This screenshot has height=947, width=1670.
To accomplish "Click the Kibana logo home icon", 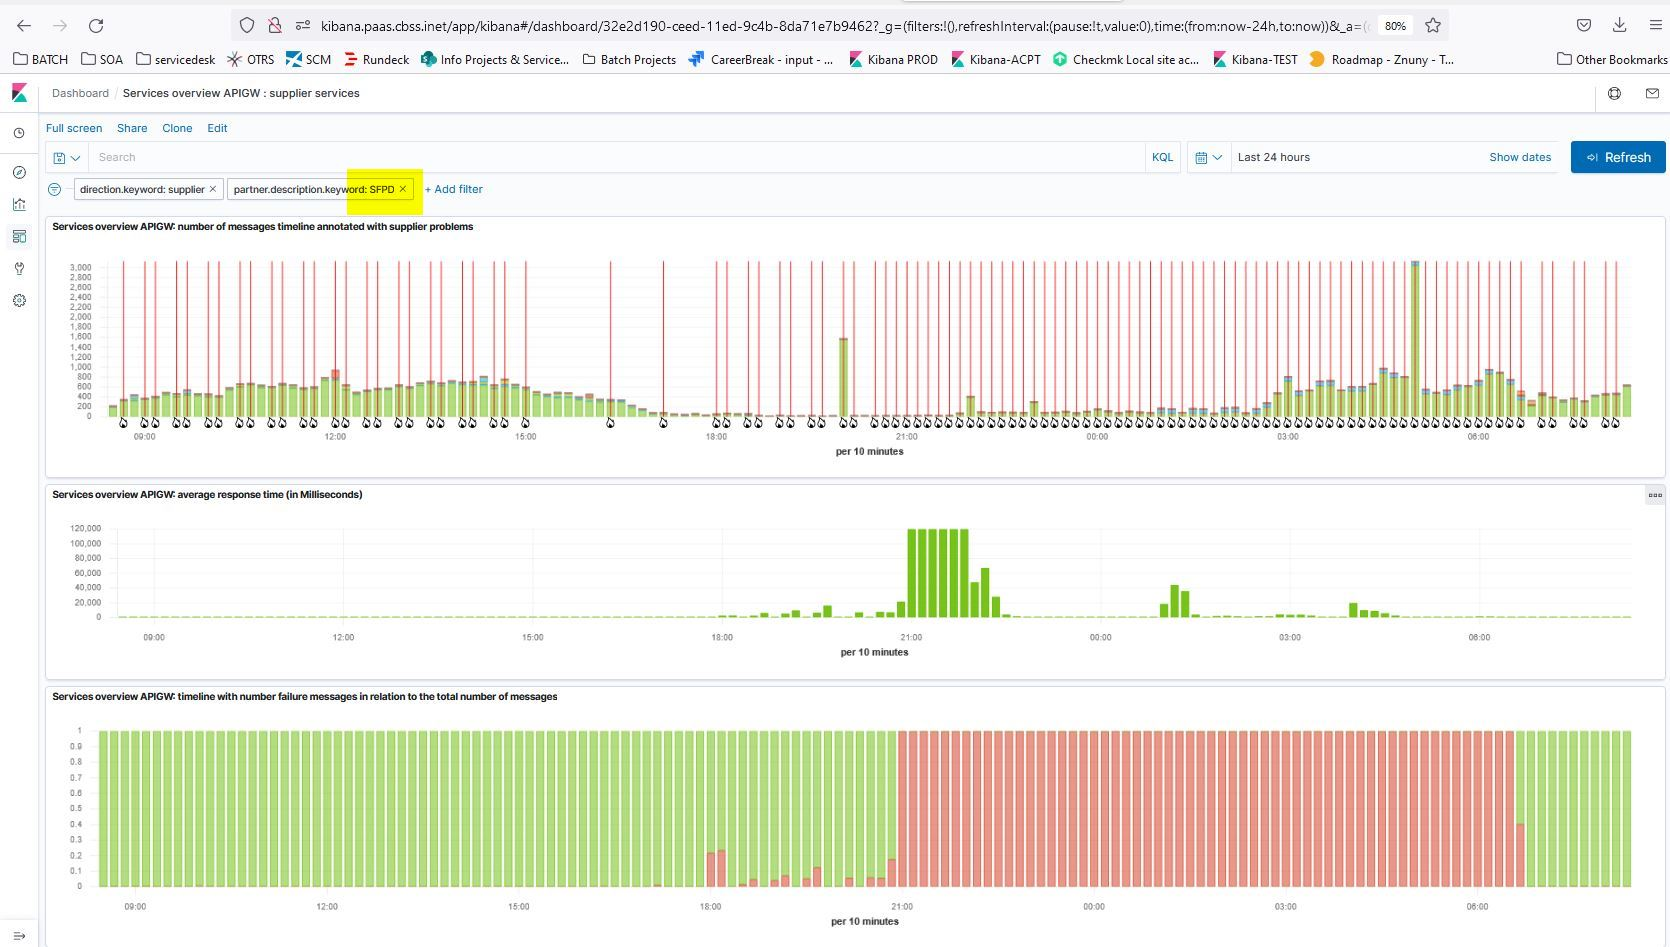I will [19, 93].
